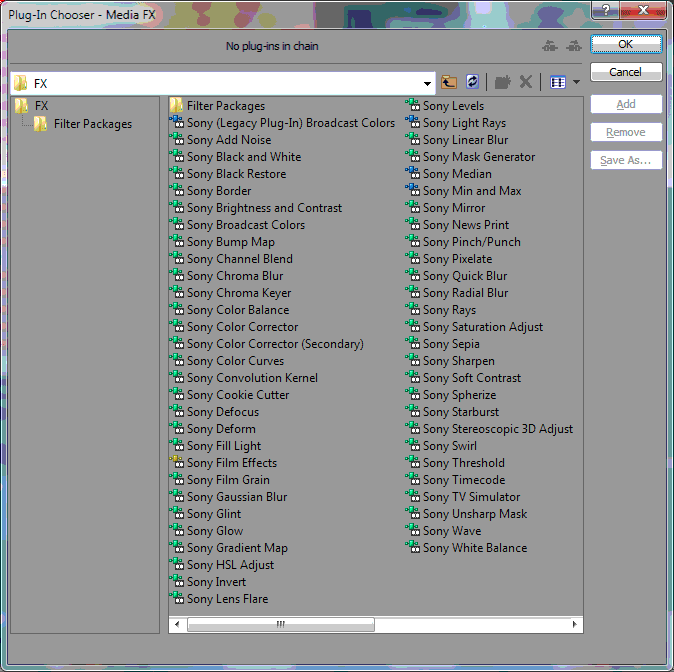This screenshot has width=674, height=672.
Task: Click Sony Fill Light entry
Action: coord(215,446)
